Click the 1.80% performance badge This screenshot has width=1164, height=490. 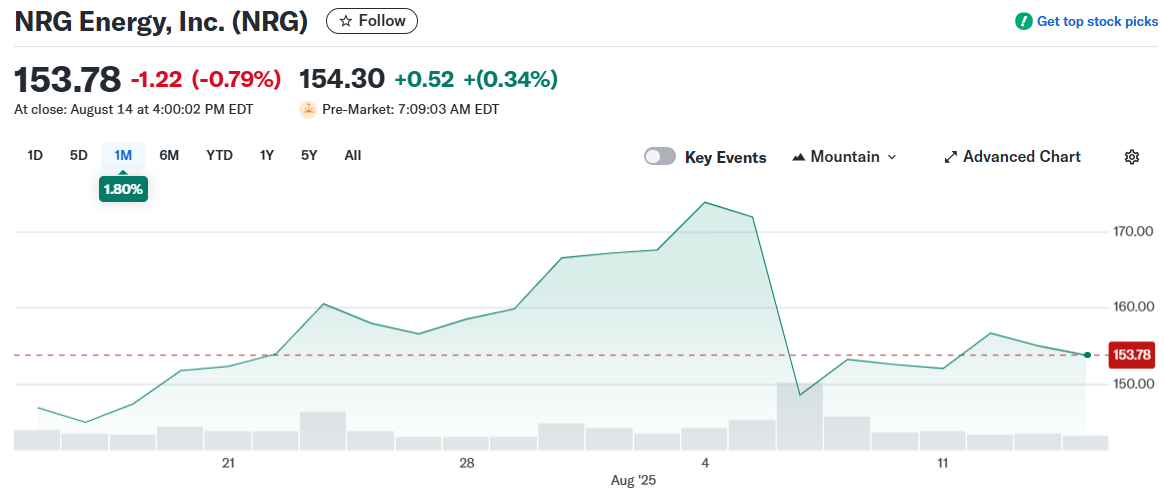(x=123, y=189)
